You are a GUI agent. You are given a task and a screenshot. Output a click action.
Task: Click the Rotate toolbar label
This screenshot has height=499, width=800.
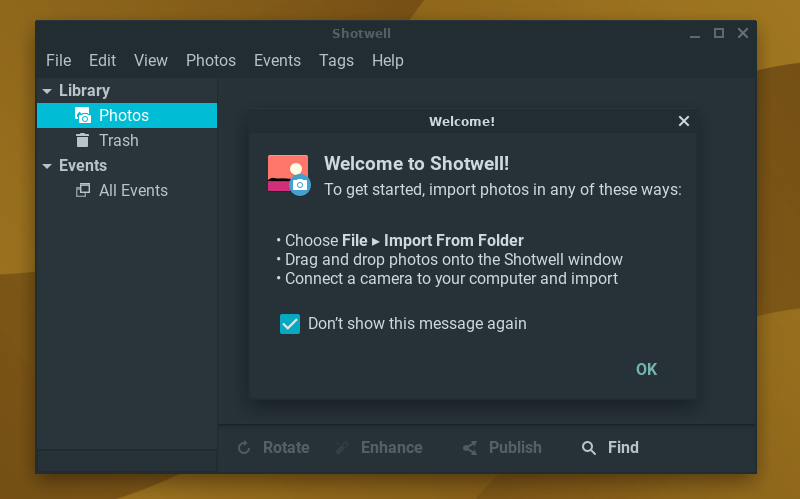[286, 447]
